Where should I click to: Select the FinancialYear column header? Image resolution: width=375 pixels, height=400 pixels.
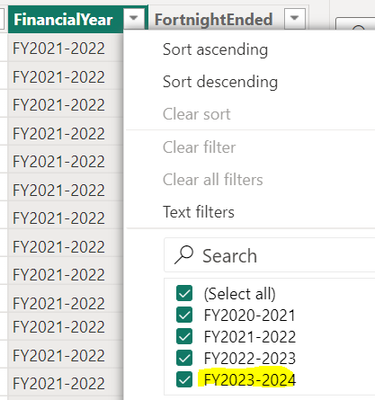63,19
